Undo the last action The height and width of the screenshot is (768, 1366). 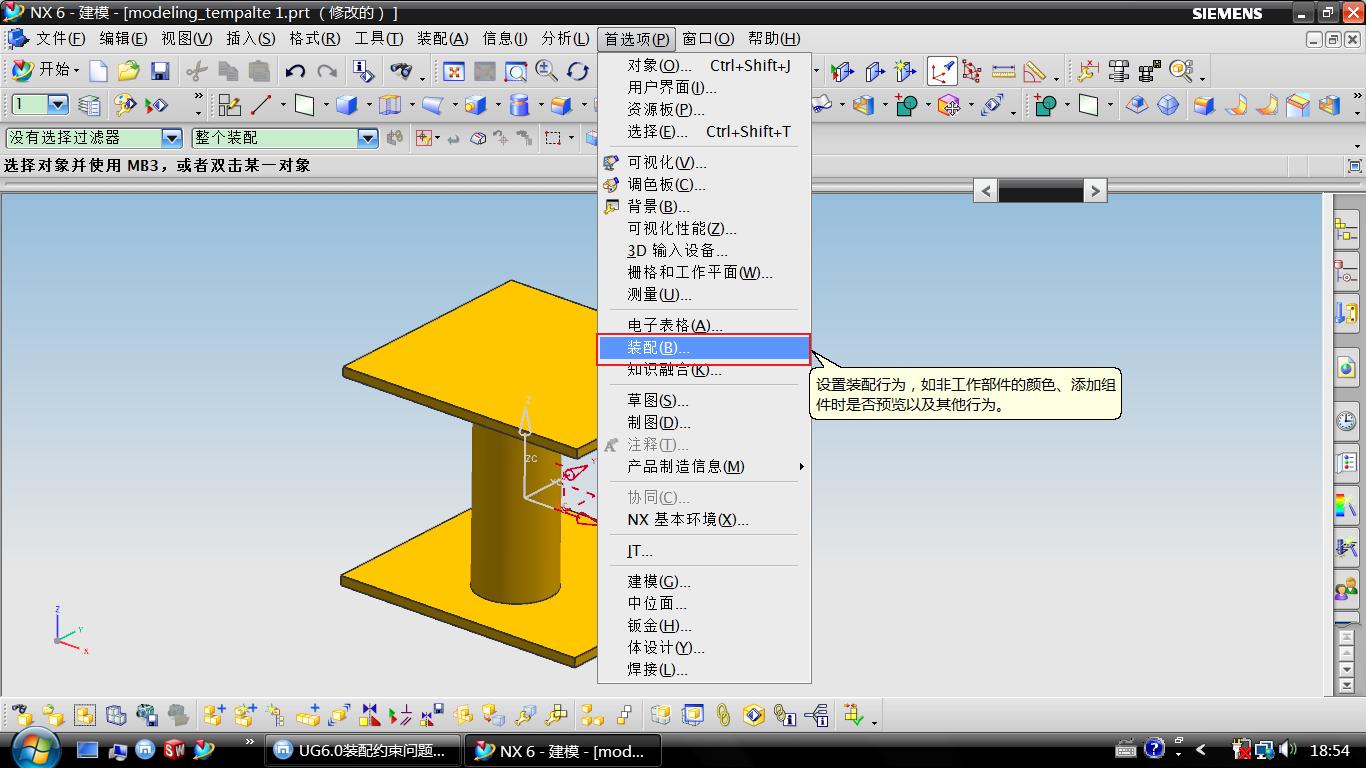[x=295, y=71]
